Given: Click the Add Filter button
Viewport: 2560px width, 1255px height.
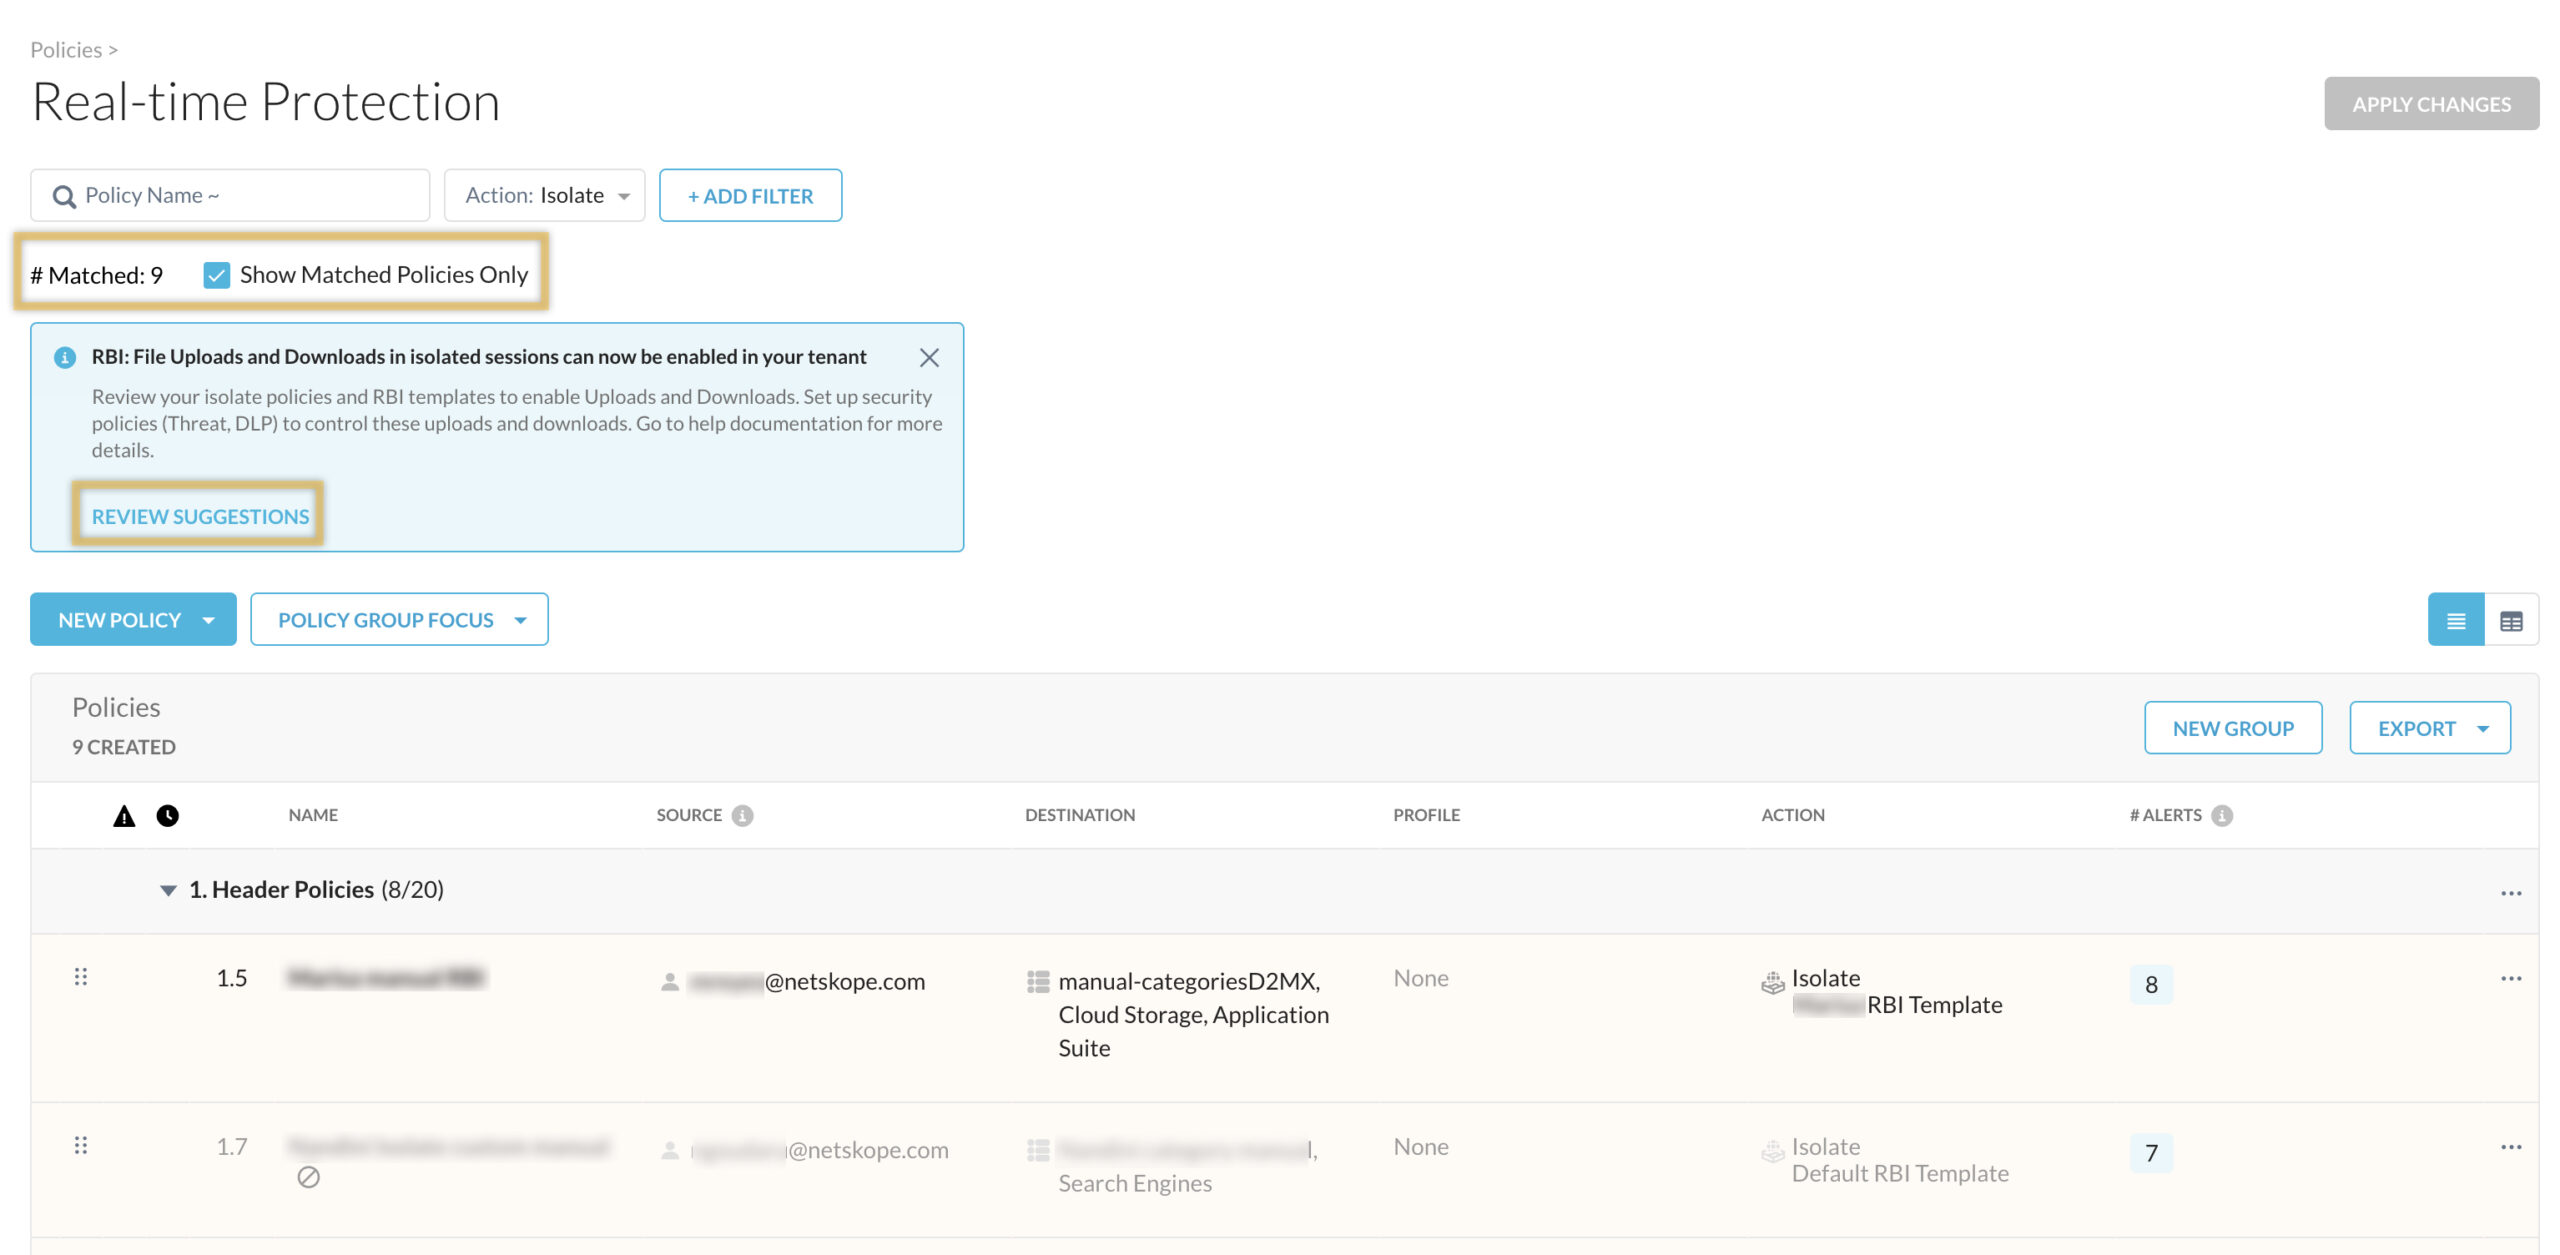Looking at the screenshot, I should pyautogui.click(x=750, y=196).
